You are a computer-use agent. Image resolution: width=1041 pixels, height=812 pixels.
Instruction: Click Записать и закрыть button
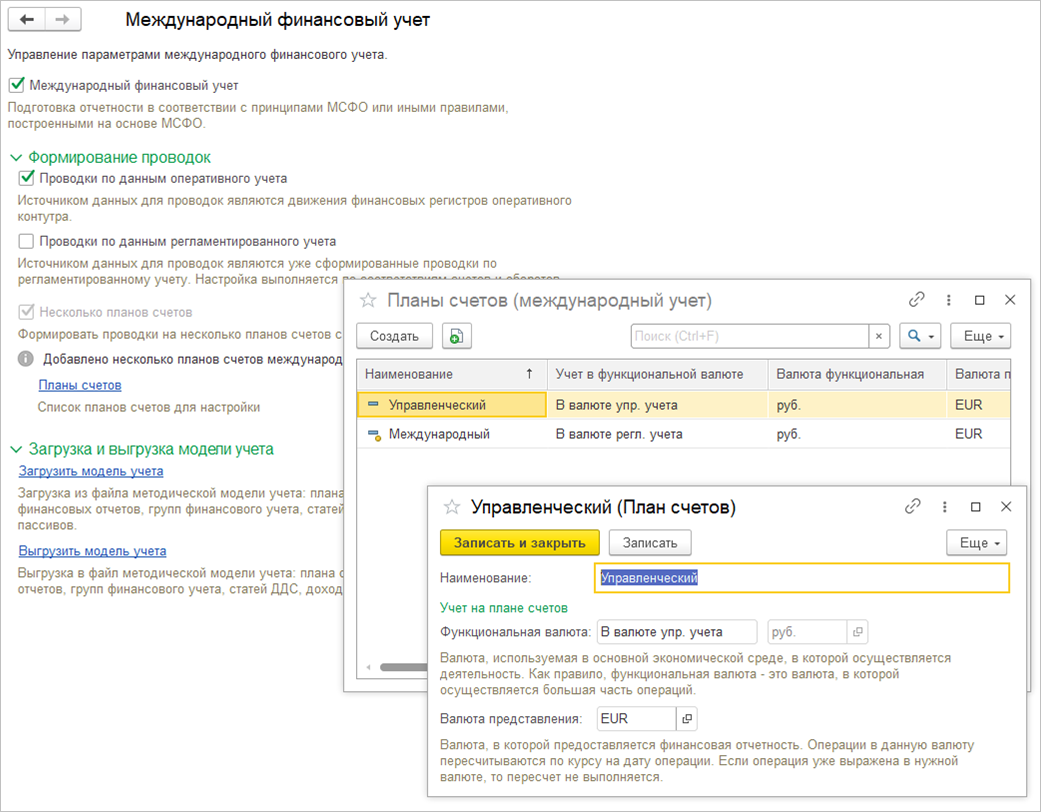click(520, 542)
